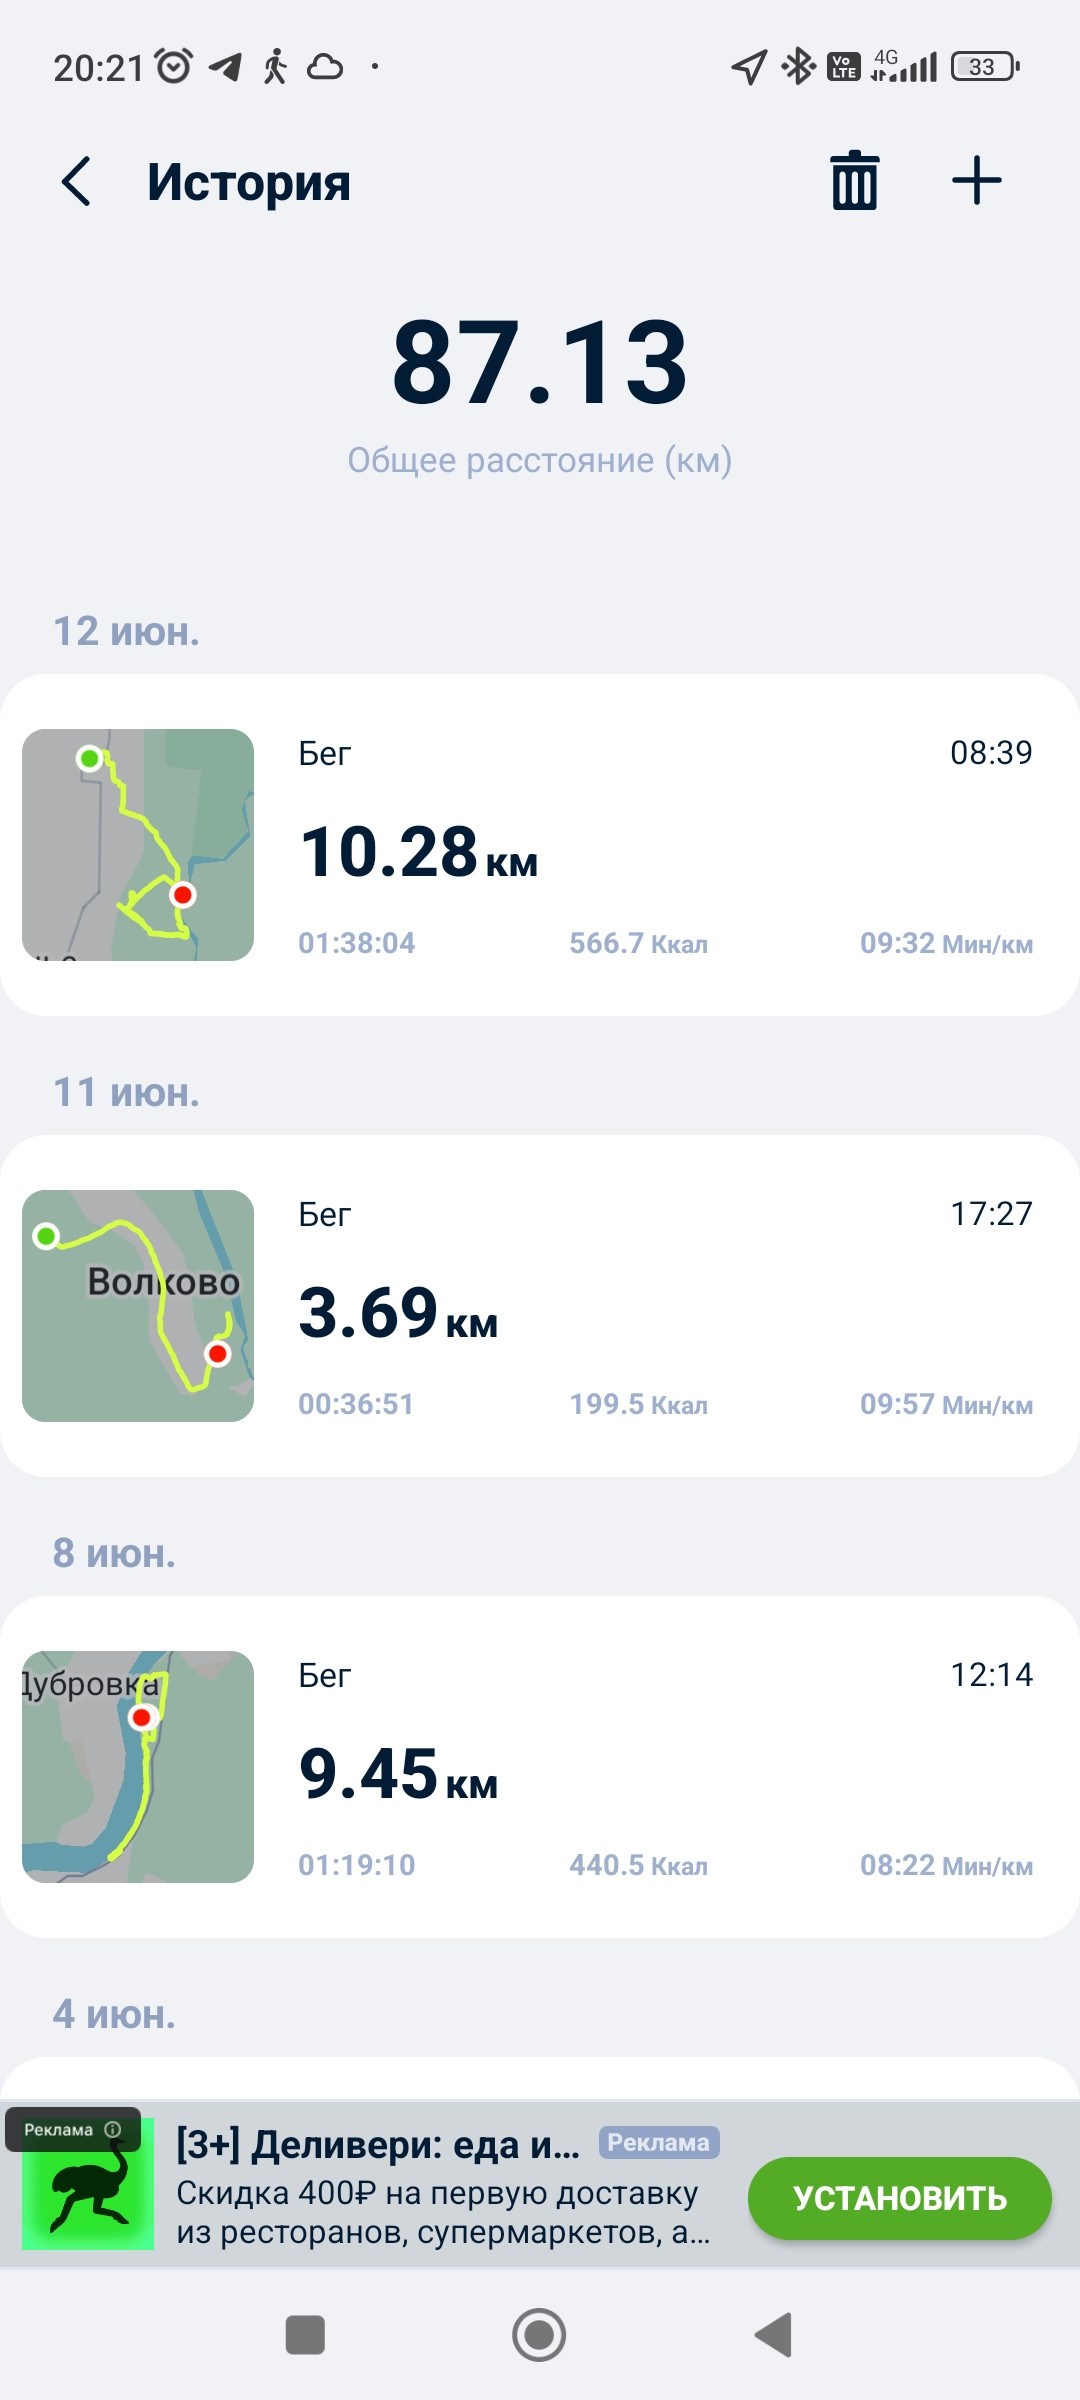Open Волково route map thumbnail
This screenshot has width=1080, height=2400.
(138, 1306)
